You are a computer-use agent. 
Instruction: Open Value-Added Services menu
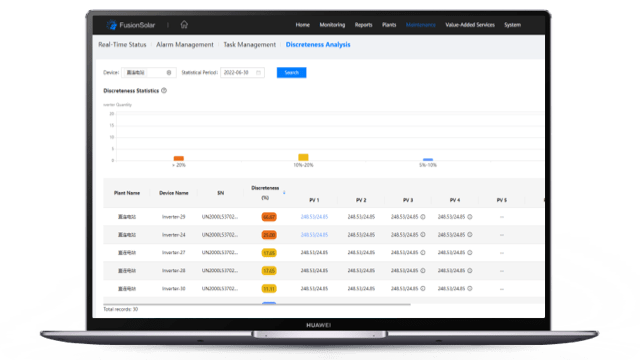470,25
